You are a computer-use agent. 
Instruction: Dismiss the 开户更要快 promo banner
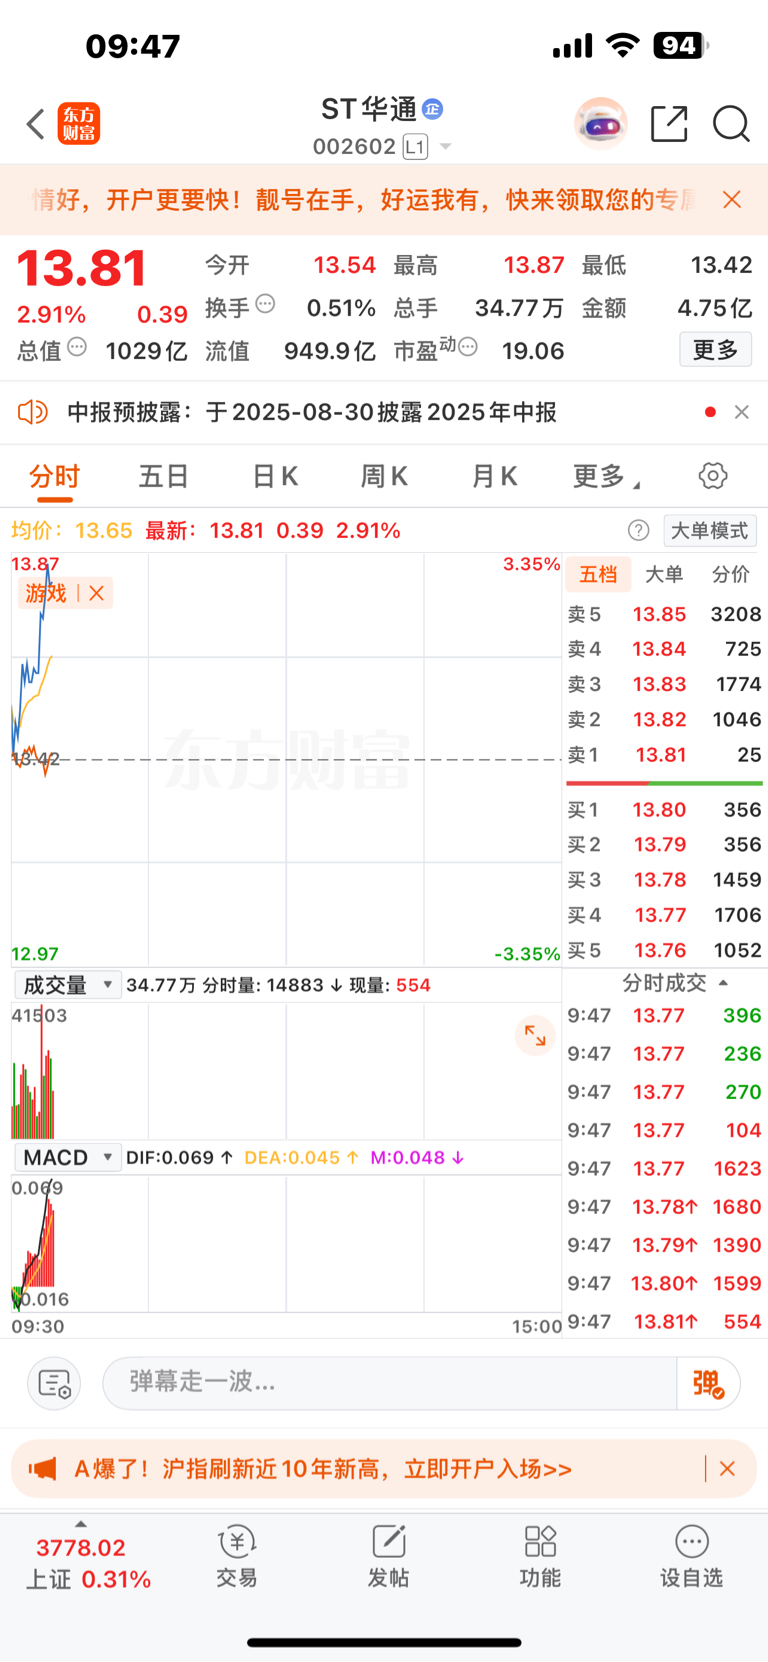(732, 199)
